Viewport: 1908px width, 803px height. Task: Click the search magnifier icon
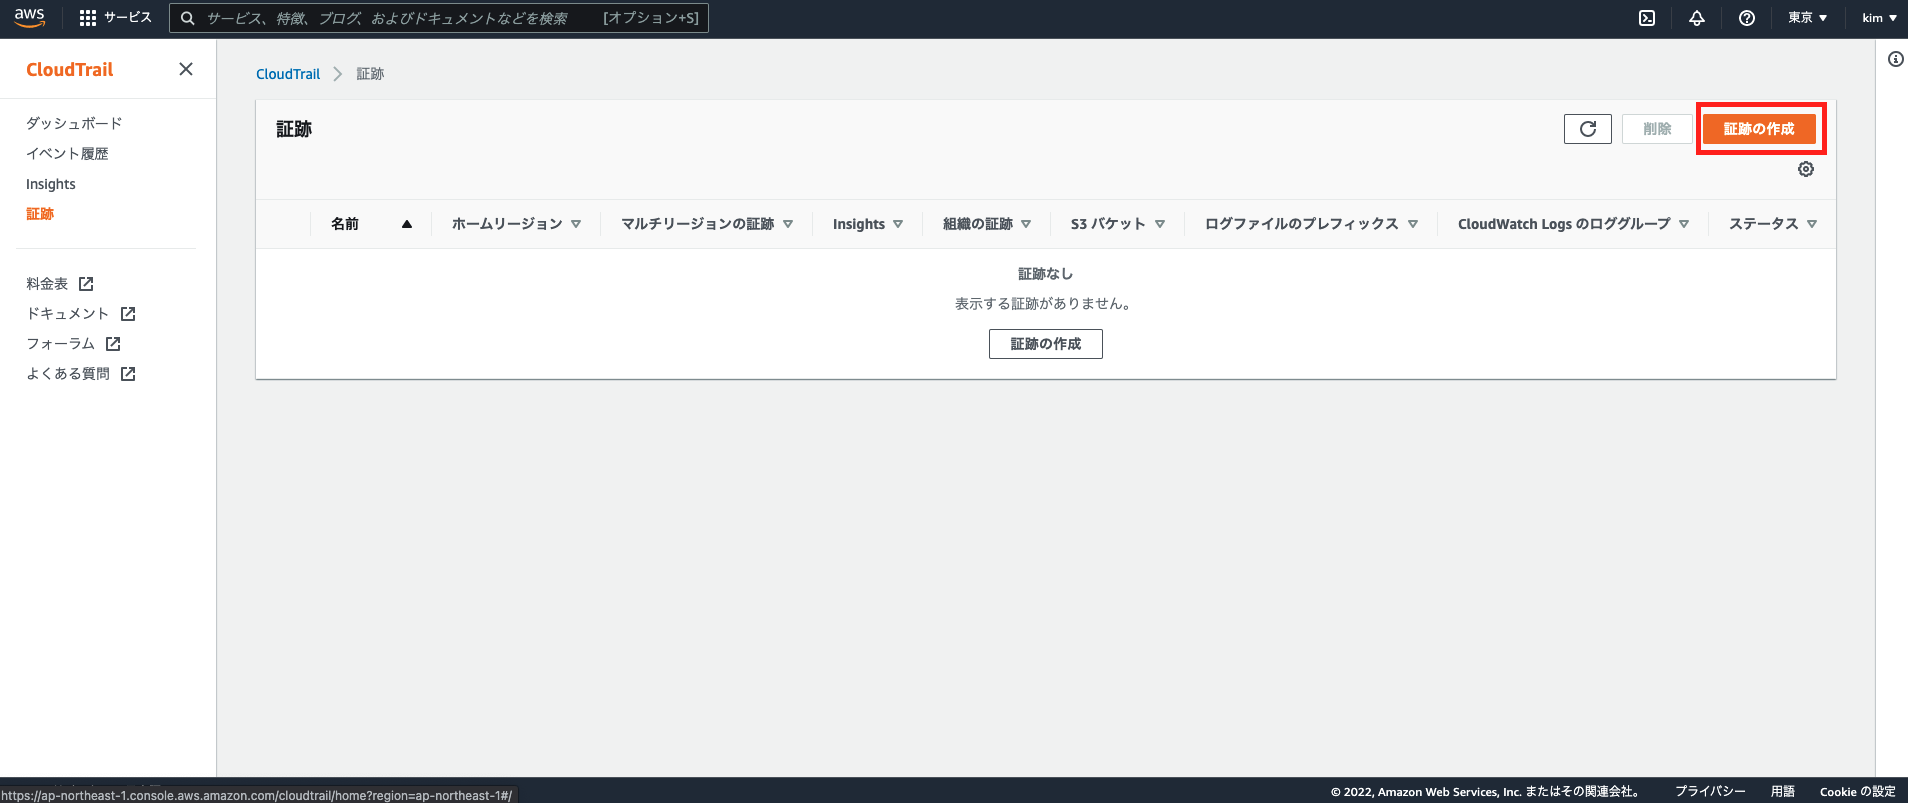(187, 18)
